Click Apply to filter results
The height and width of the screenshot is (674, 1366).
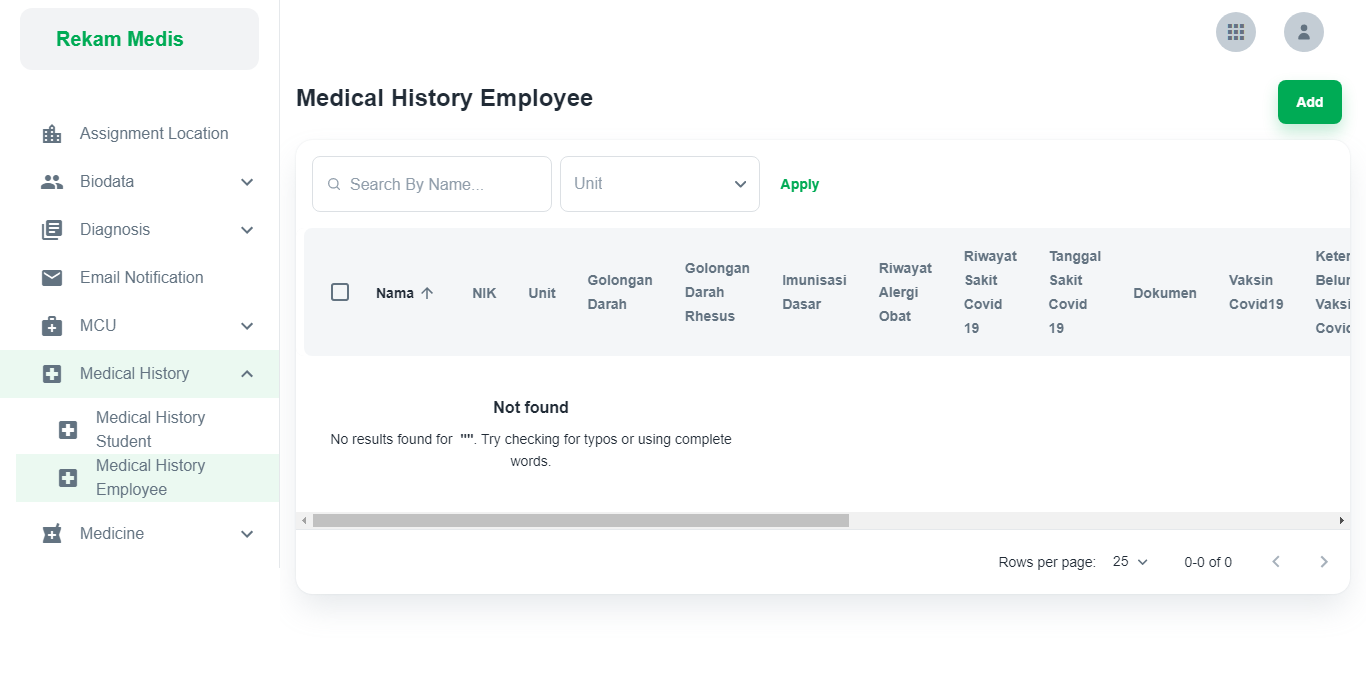[799, 183]
